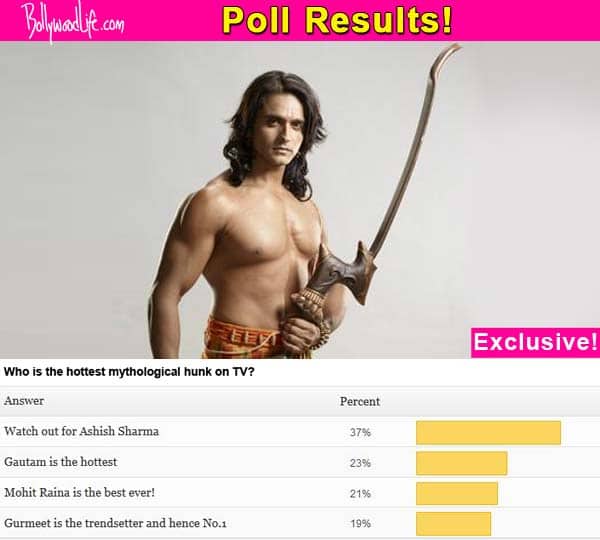Select the Mohit Raina is the best ever answer
The image size is (600, 540).
pyautogui.click(x=80, y=492)
